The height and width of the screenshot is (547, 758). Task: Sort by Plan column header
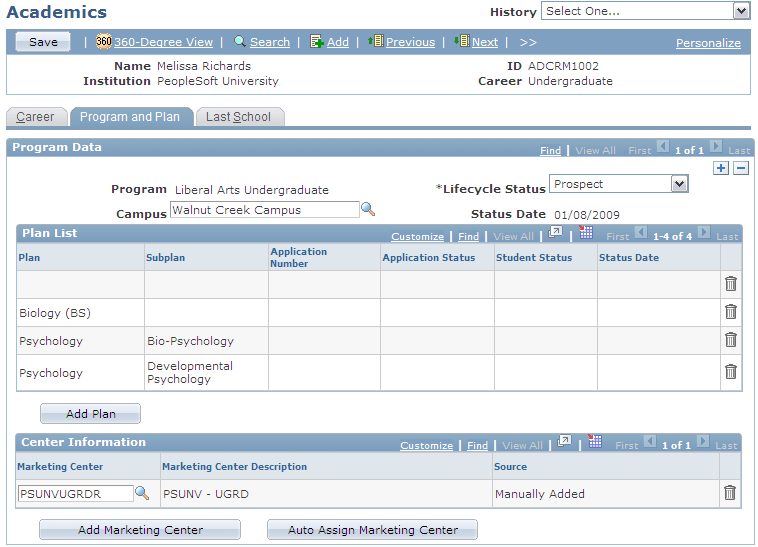click(29, 258)
